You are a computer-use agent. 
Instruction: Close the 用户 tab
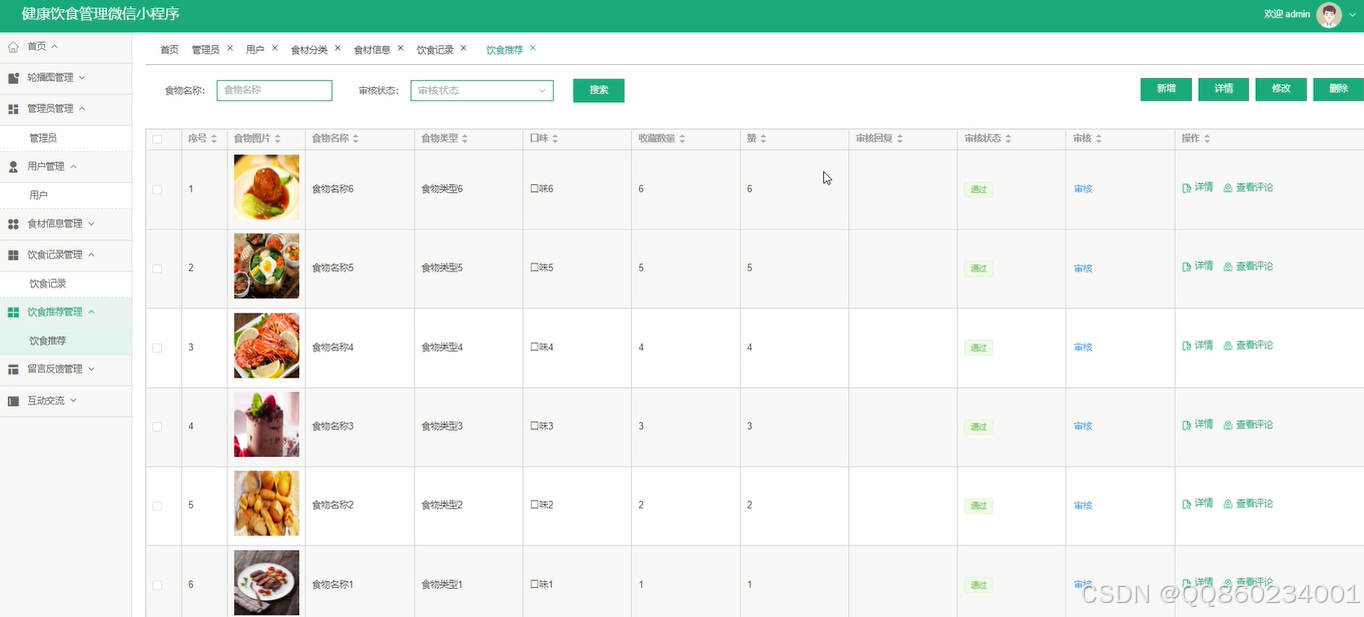pyautogui.click(x=275, y=48)
